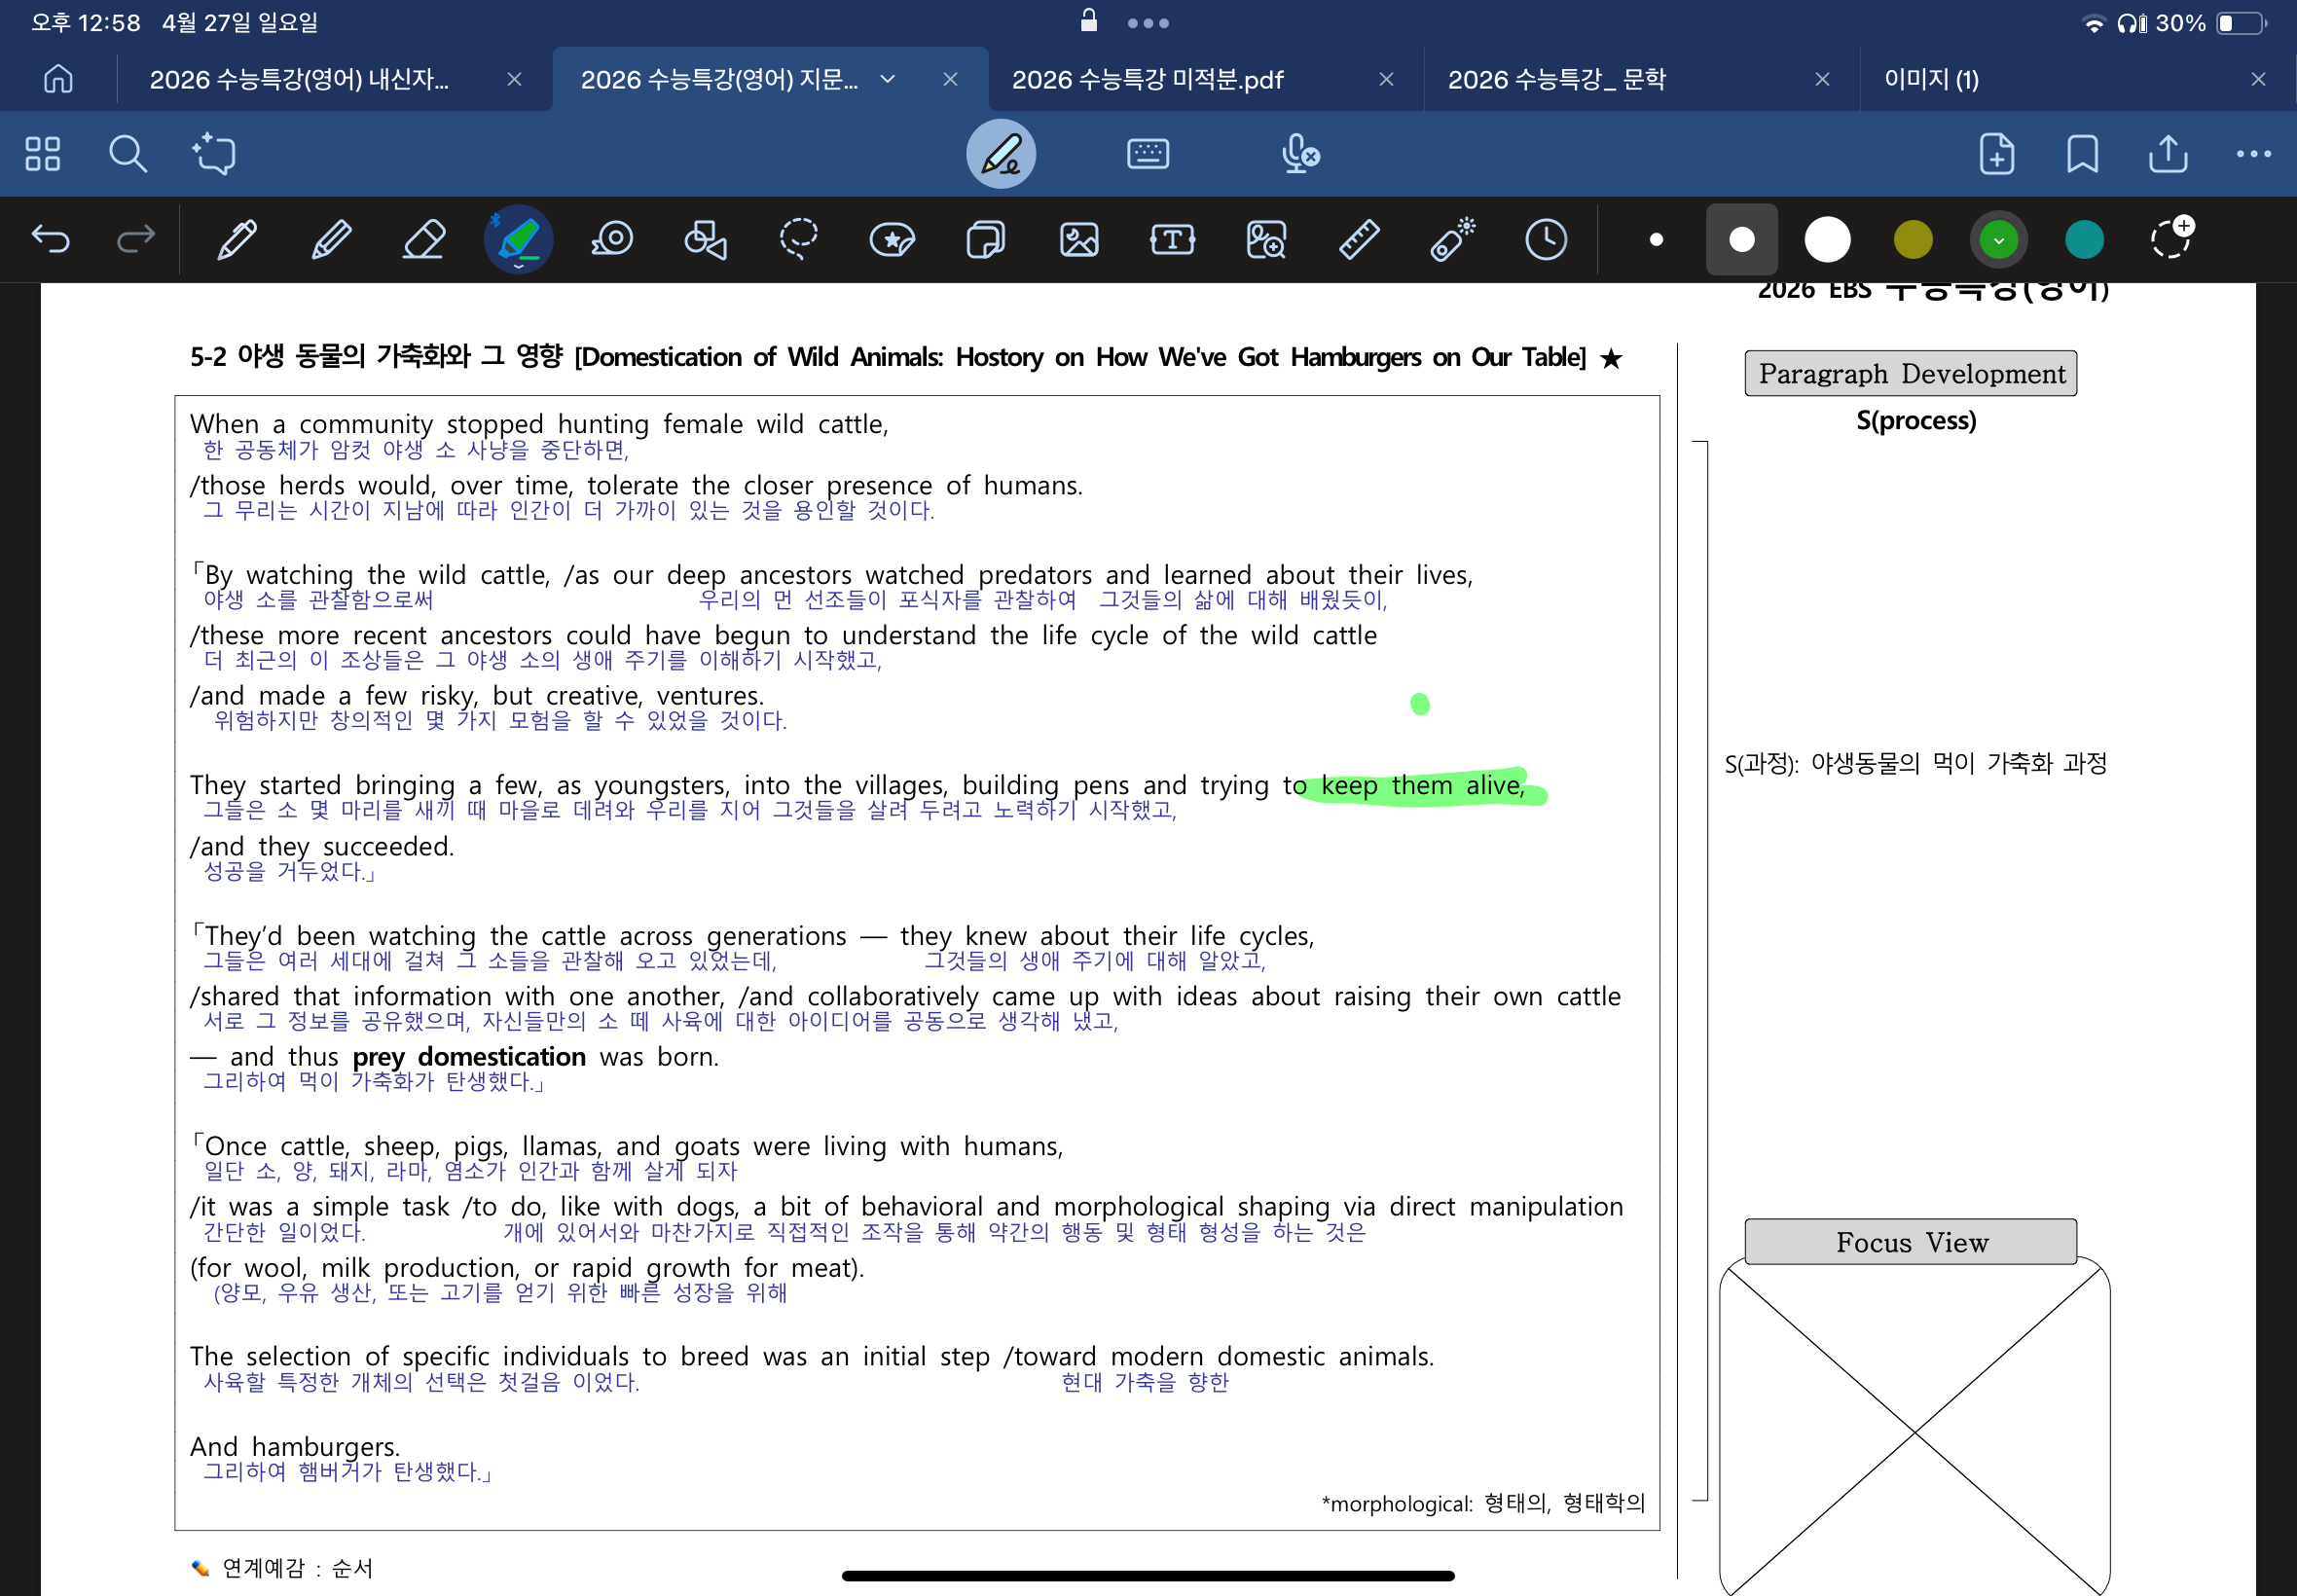Pick the teal highlighter color

2084,240
